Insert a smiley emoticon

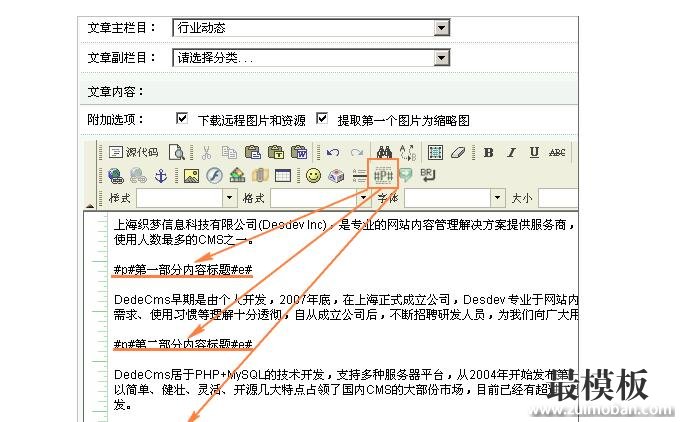pos(313,176)
